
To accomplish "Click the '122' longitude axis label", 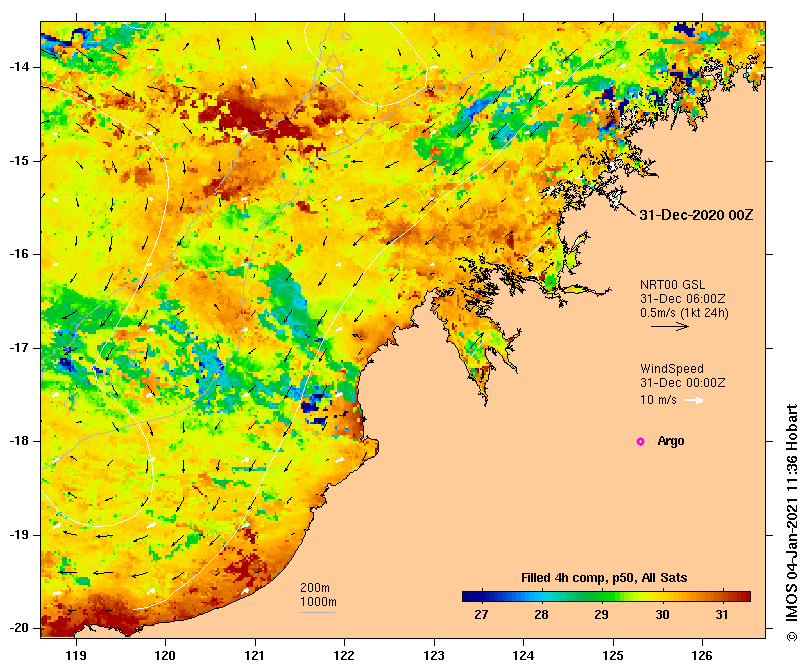I will [345, 656].
